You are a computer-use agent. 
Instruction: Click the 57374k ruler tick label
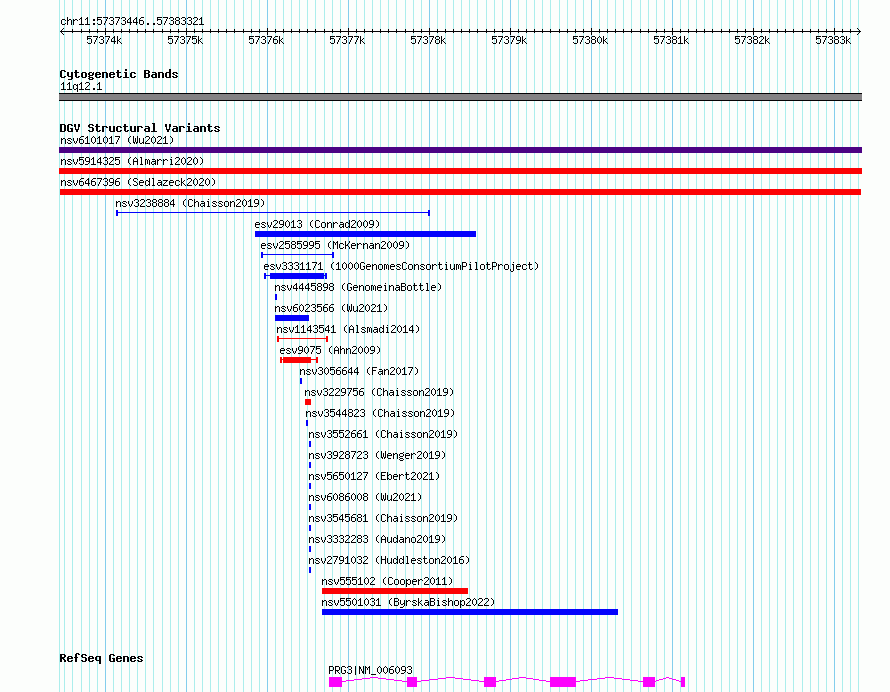coord(104,40)
